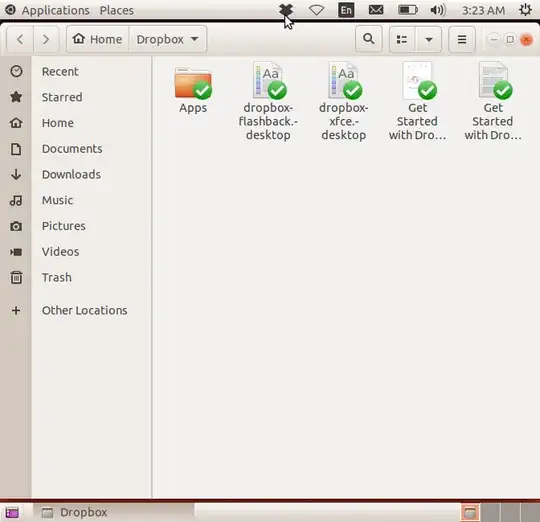
Task: Click the Dropbox taskbar window button
Action: [x=114, y=512]
